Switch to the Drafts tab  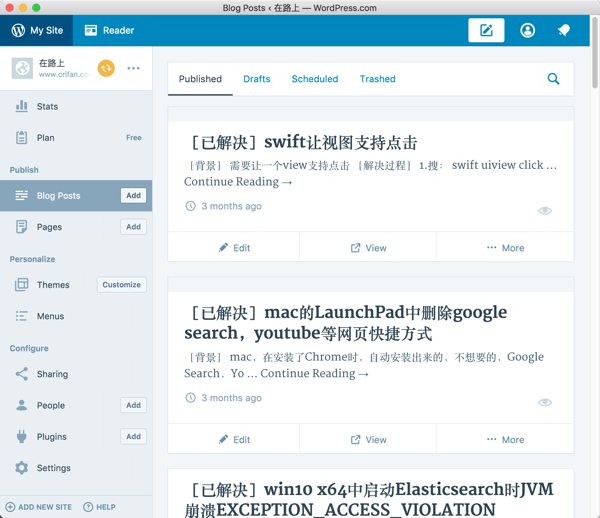pyautogui.click(x=257, y=79)
